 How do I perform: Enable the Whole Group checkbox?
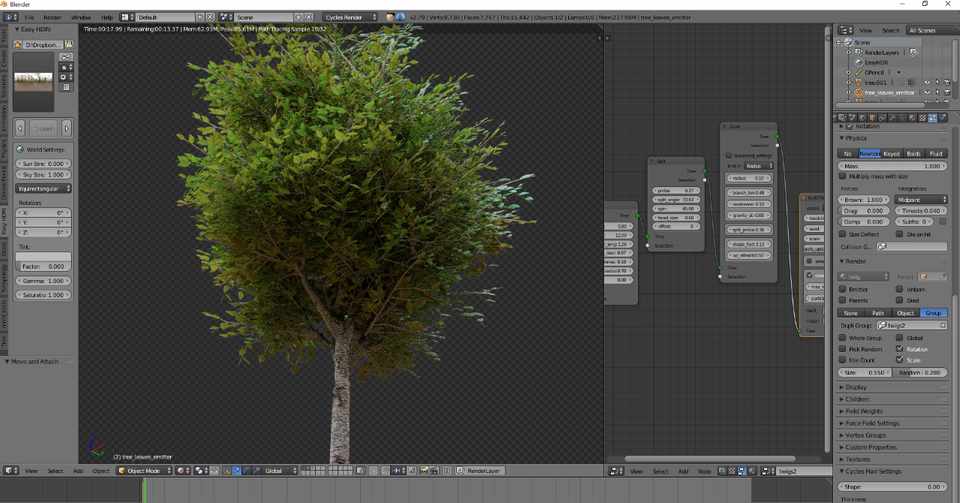pos(843,338)
